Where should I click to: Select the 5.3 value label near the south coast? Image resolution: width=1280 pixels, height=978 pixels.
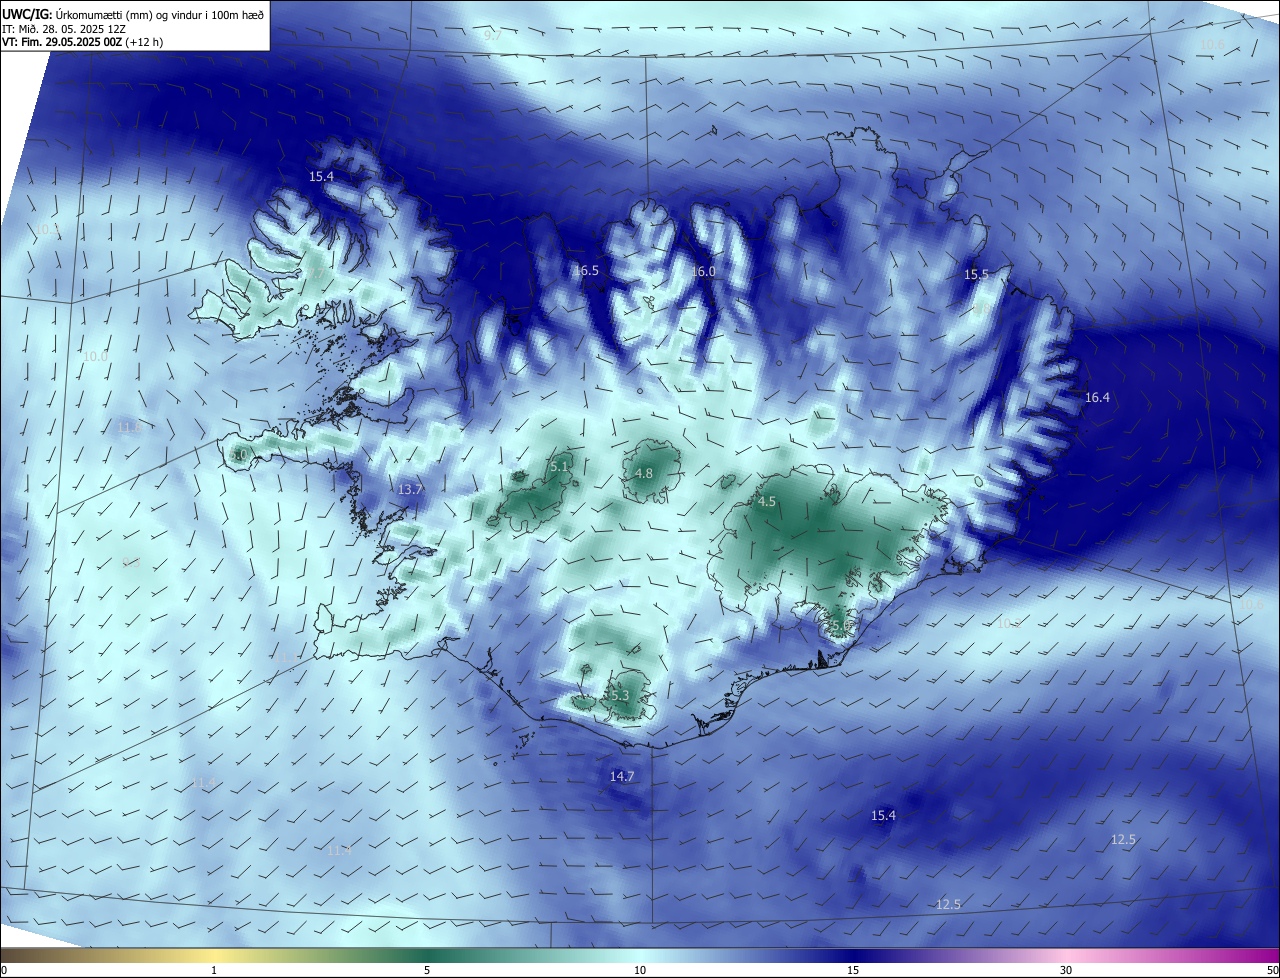point(619,696)
